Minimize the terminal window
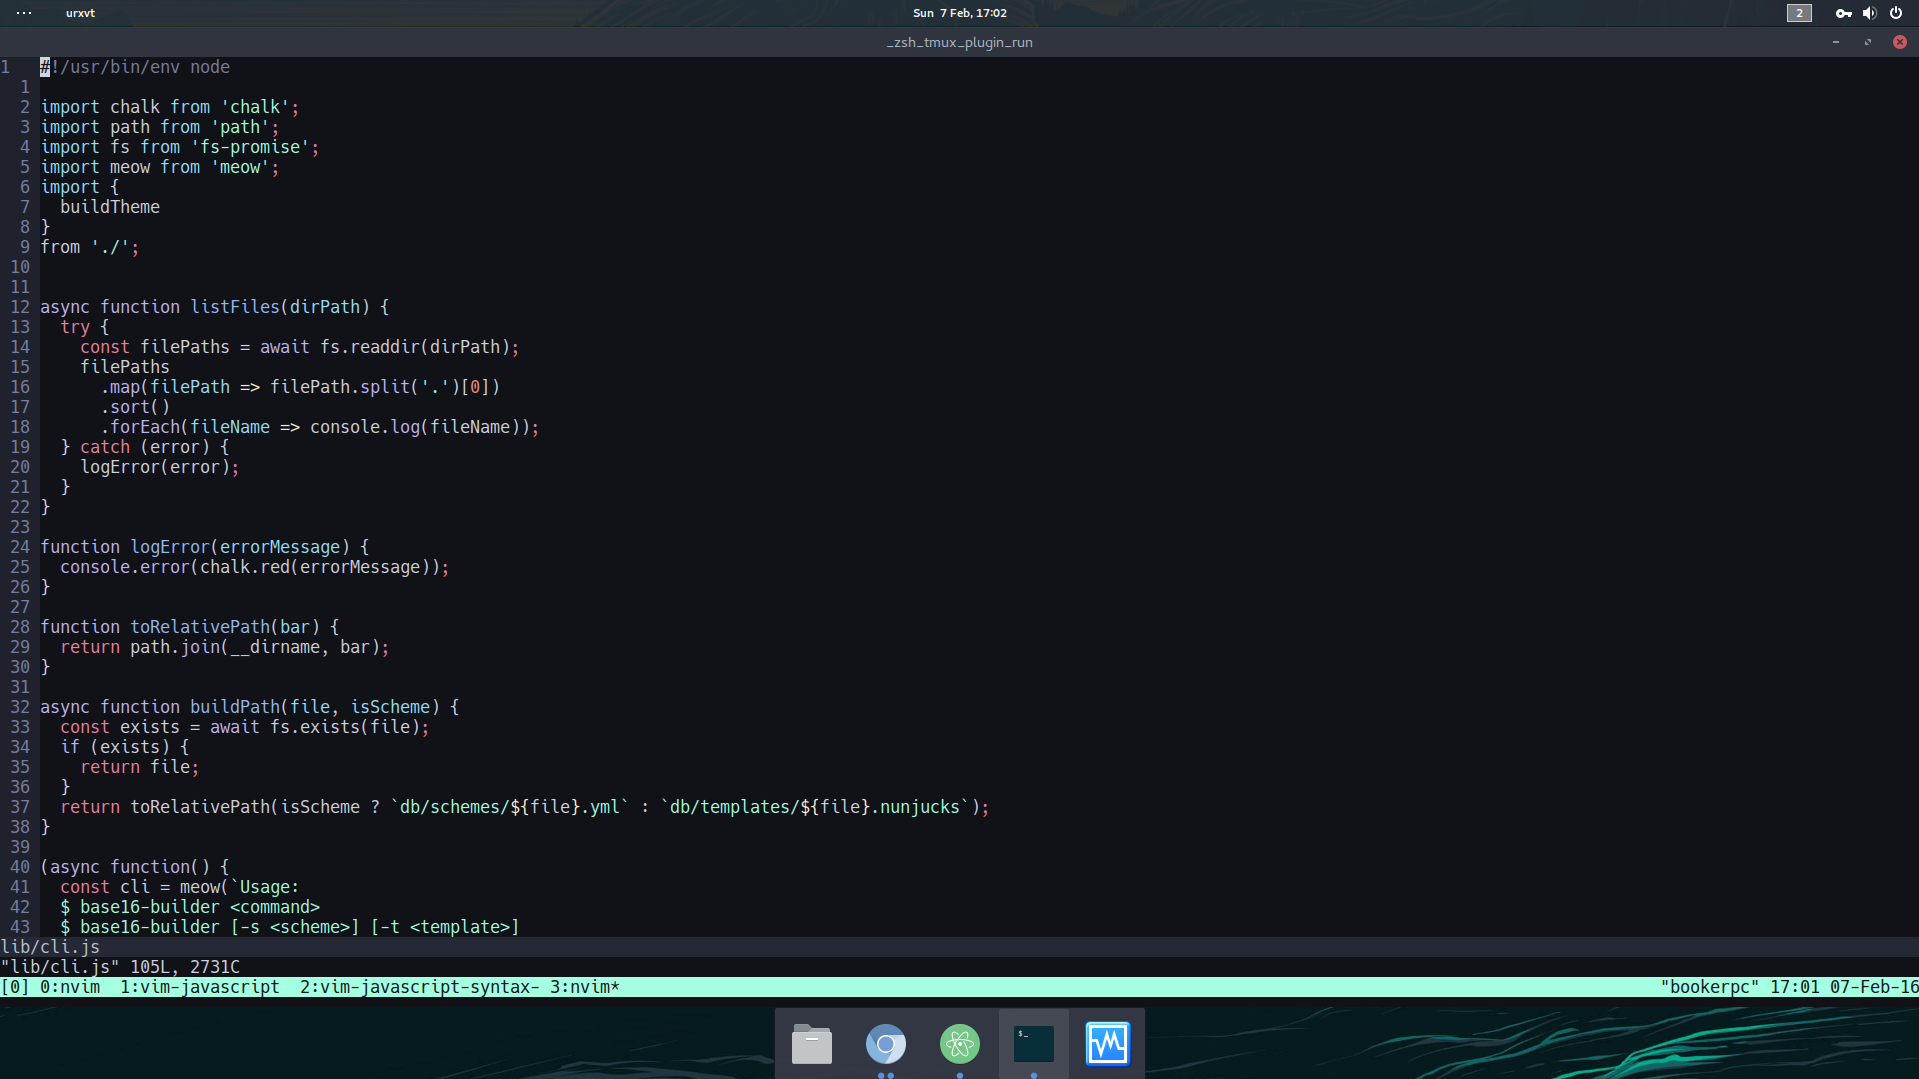 (1835, 42)
